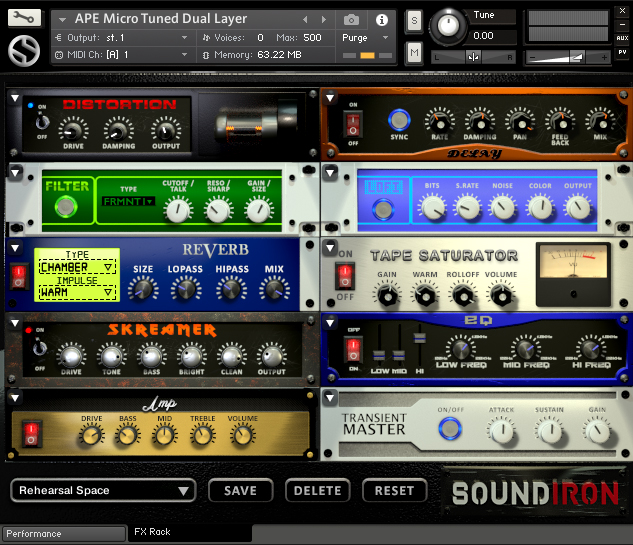633x545 pixels.
Task: Go to next instrument preset arrow
Action: [324, 19]
